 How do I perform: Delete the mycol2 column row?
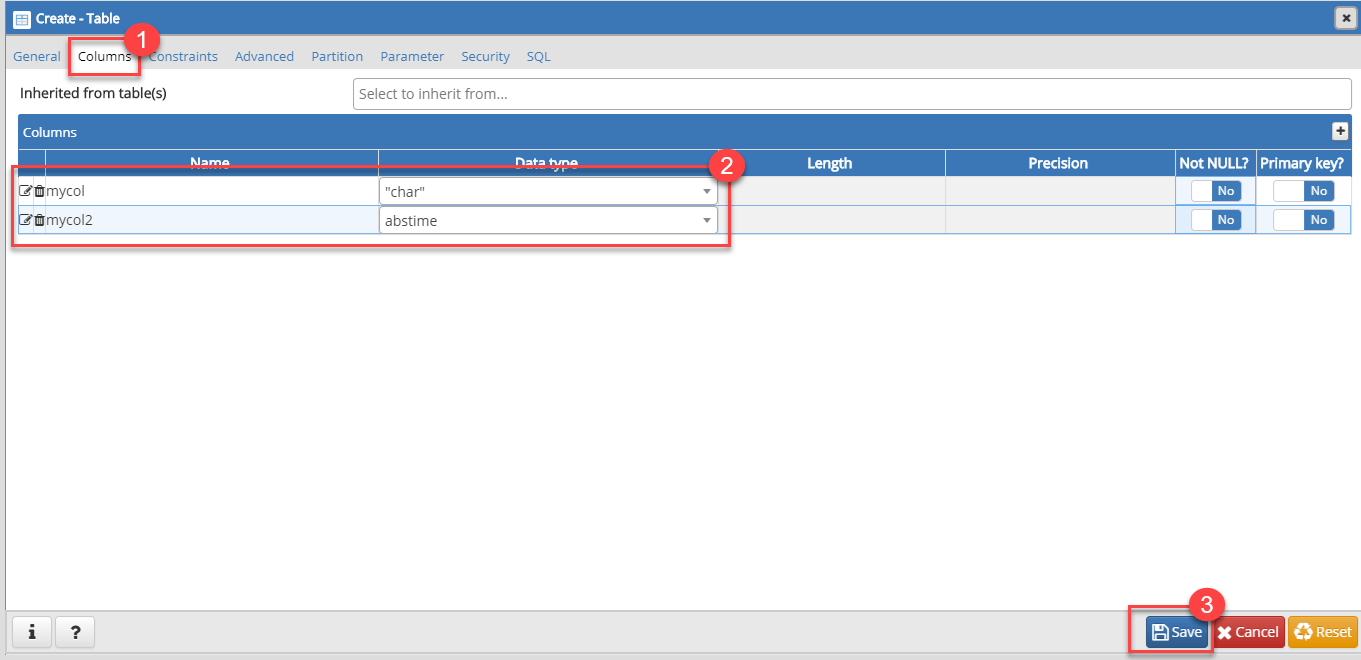click(x=39, y=220)
